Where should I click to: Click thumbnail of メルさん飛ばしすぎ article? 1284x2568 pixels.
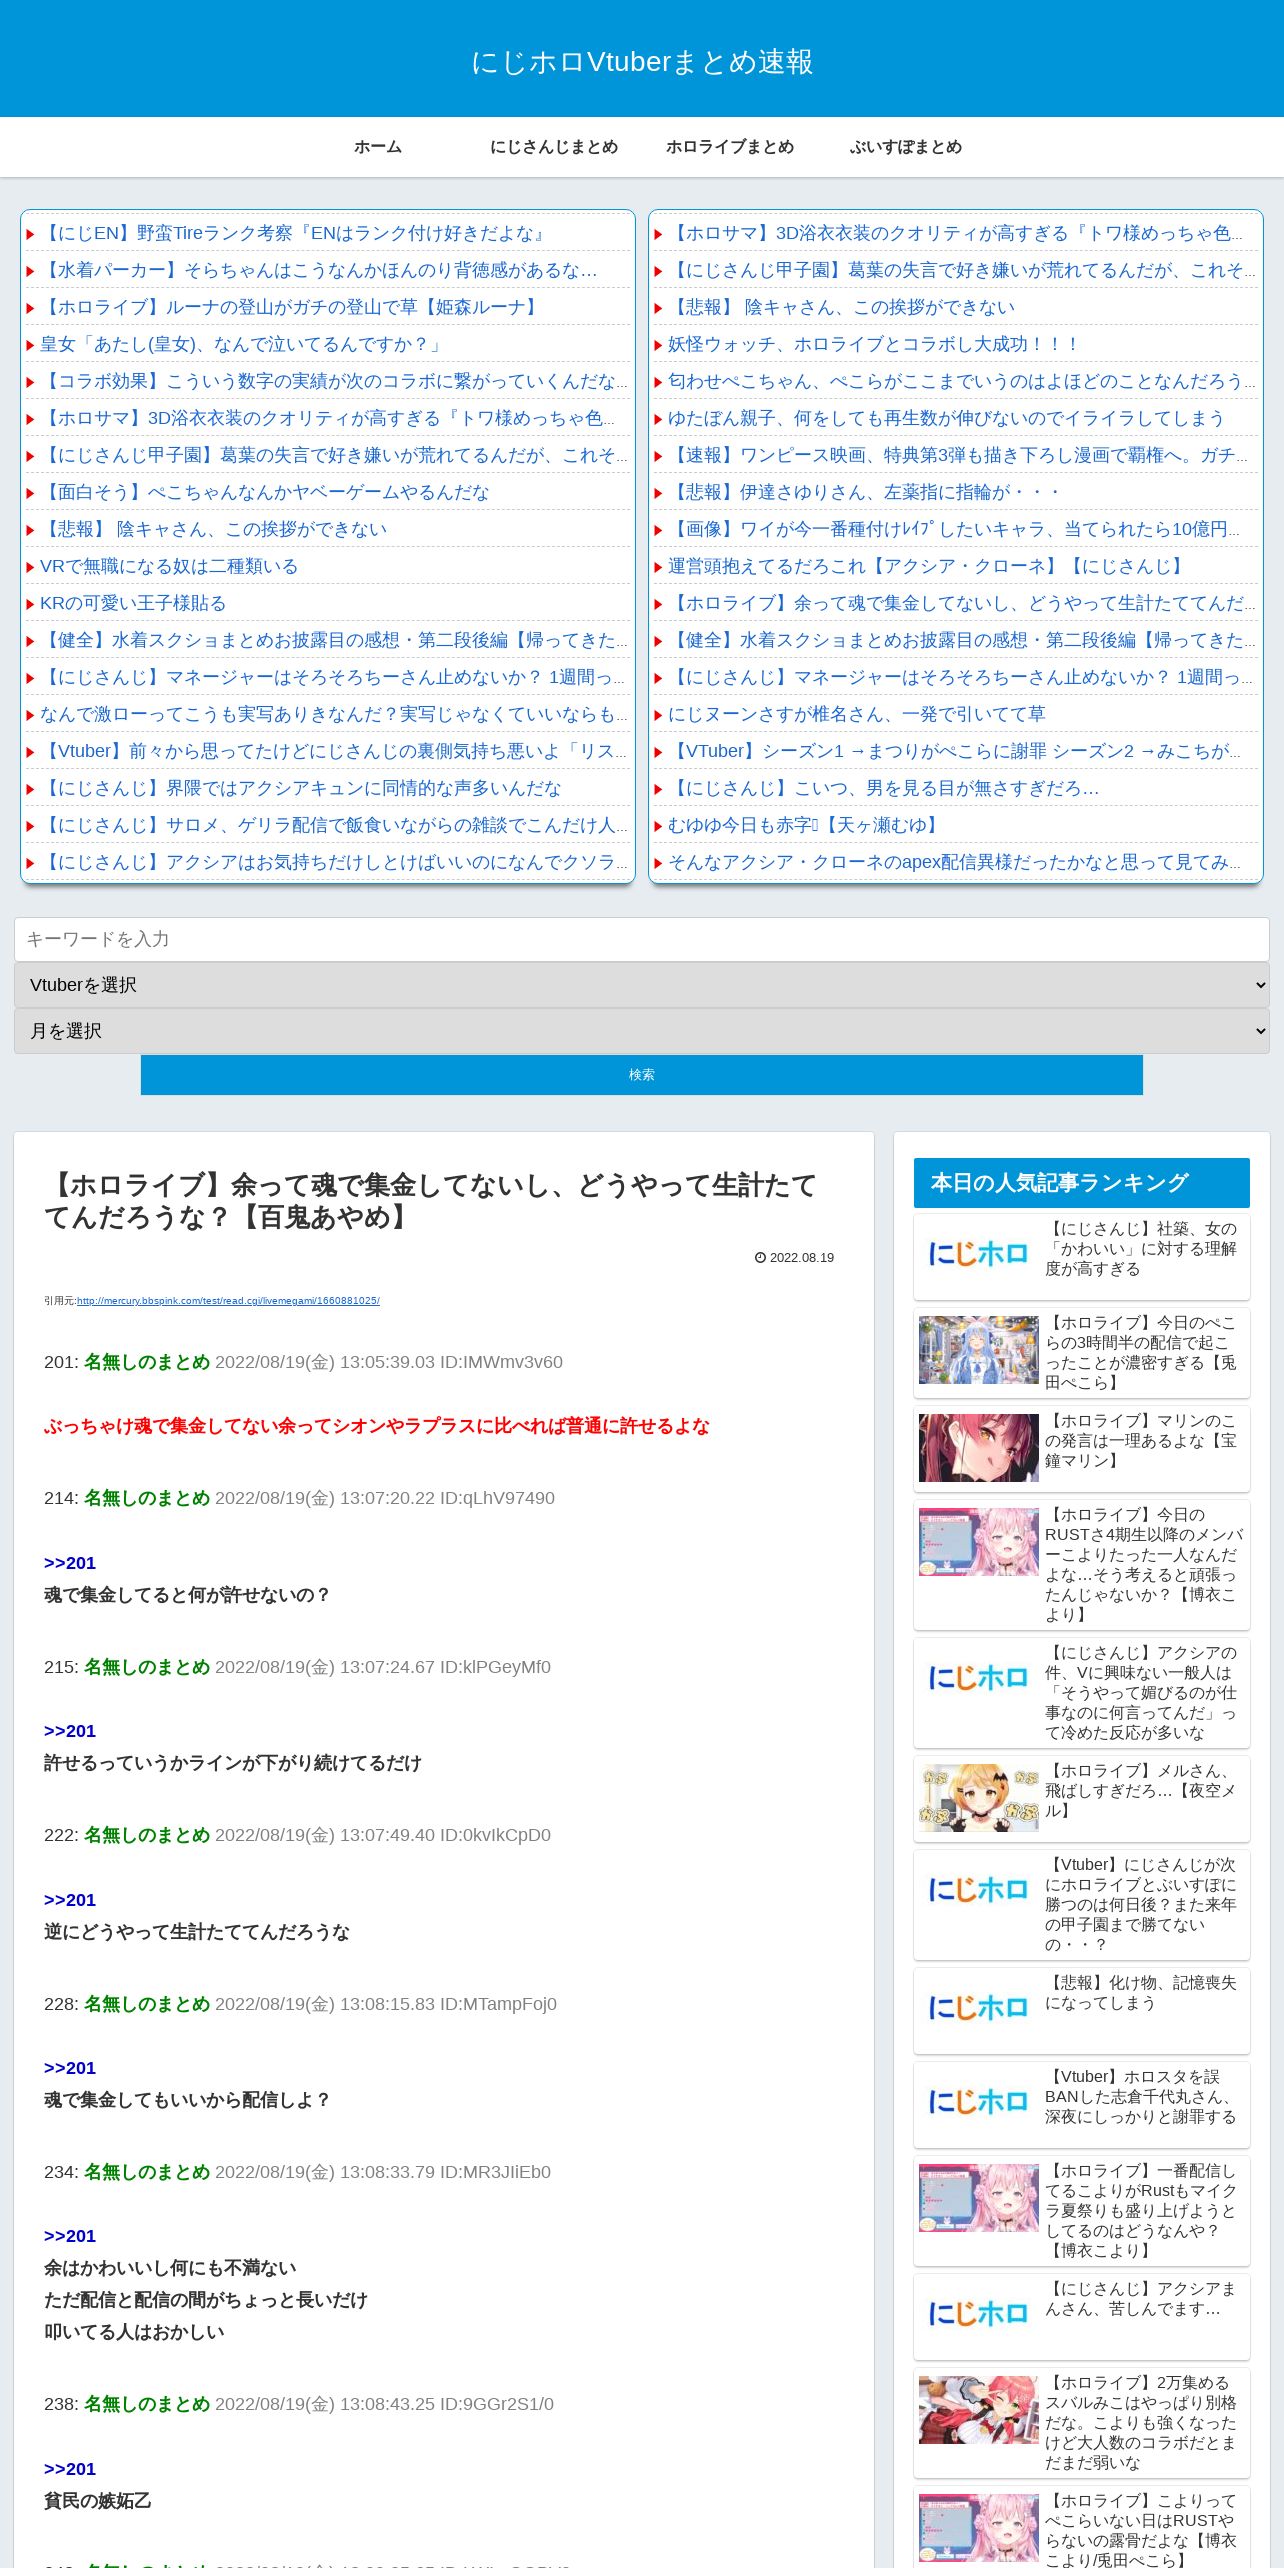[978, 1798]
